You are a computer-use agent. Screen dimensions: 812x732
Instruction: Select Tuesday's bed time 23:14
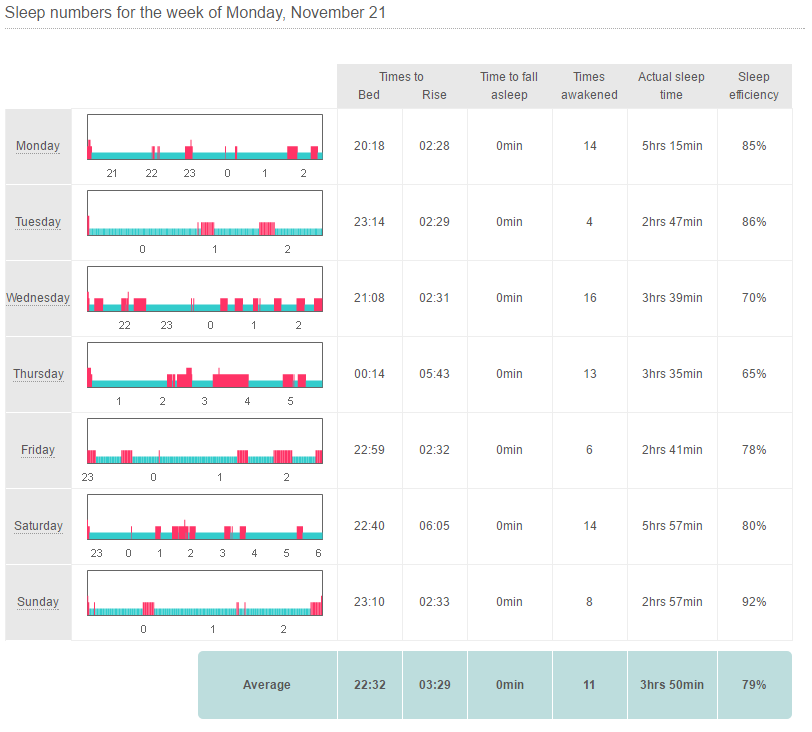click(x=369, y=222)
